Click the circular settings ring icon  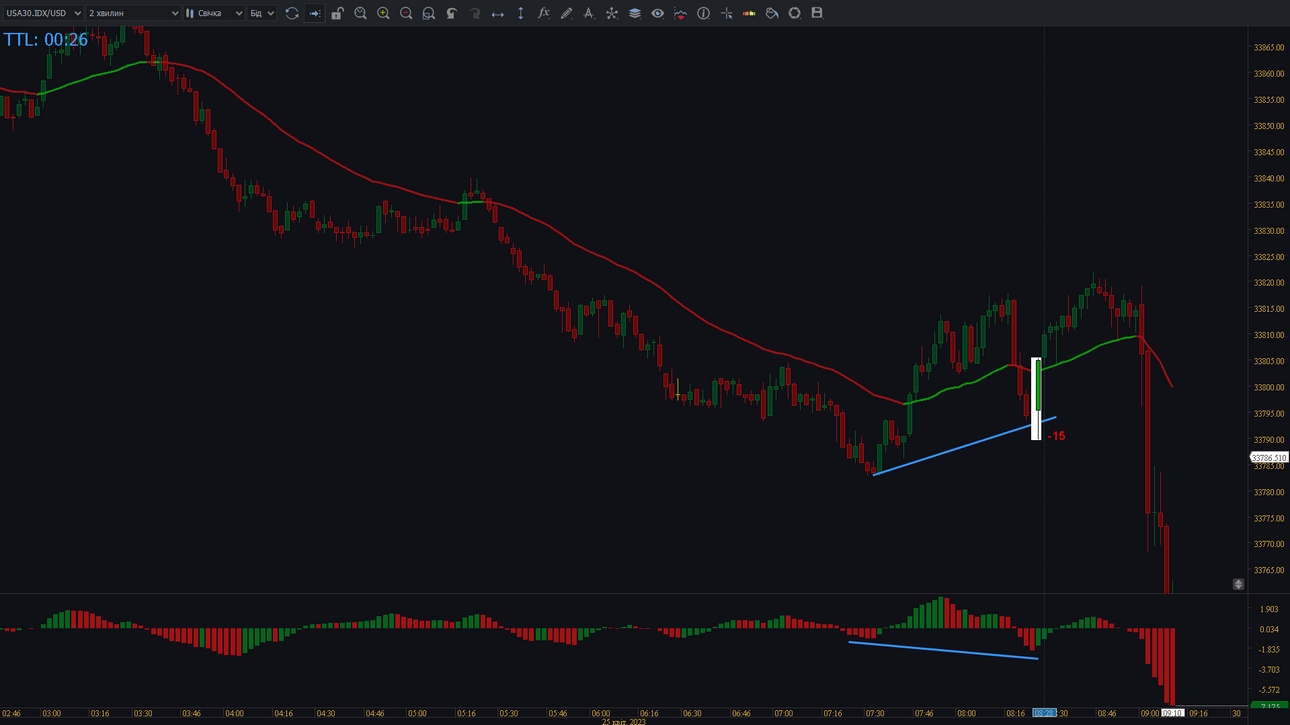795,13
